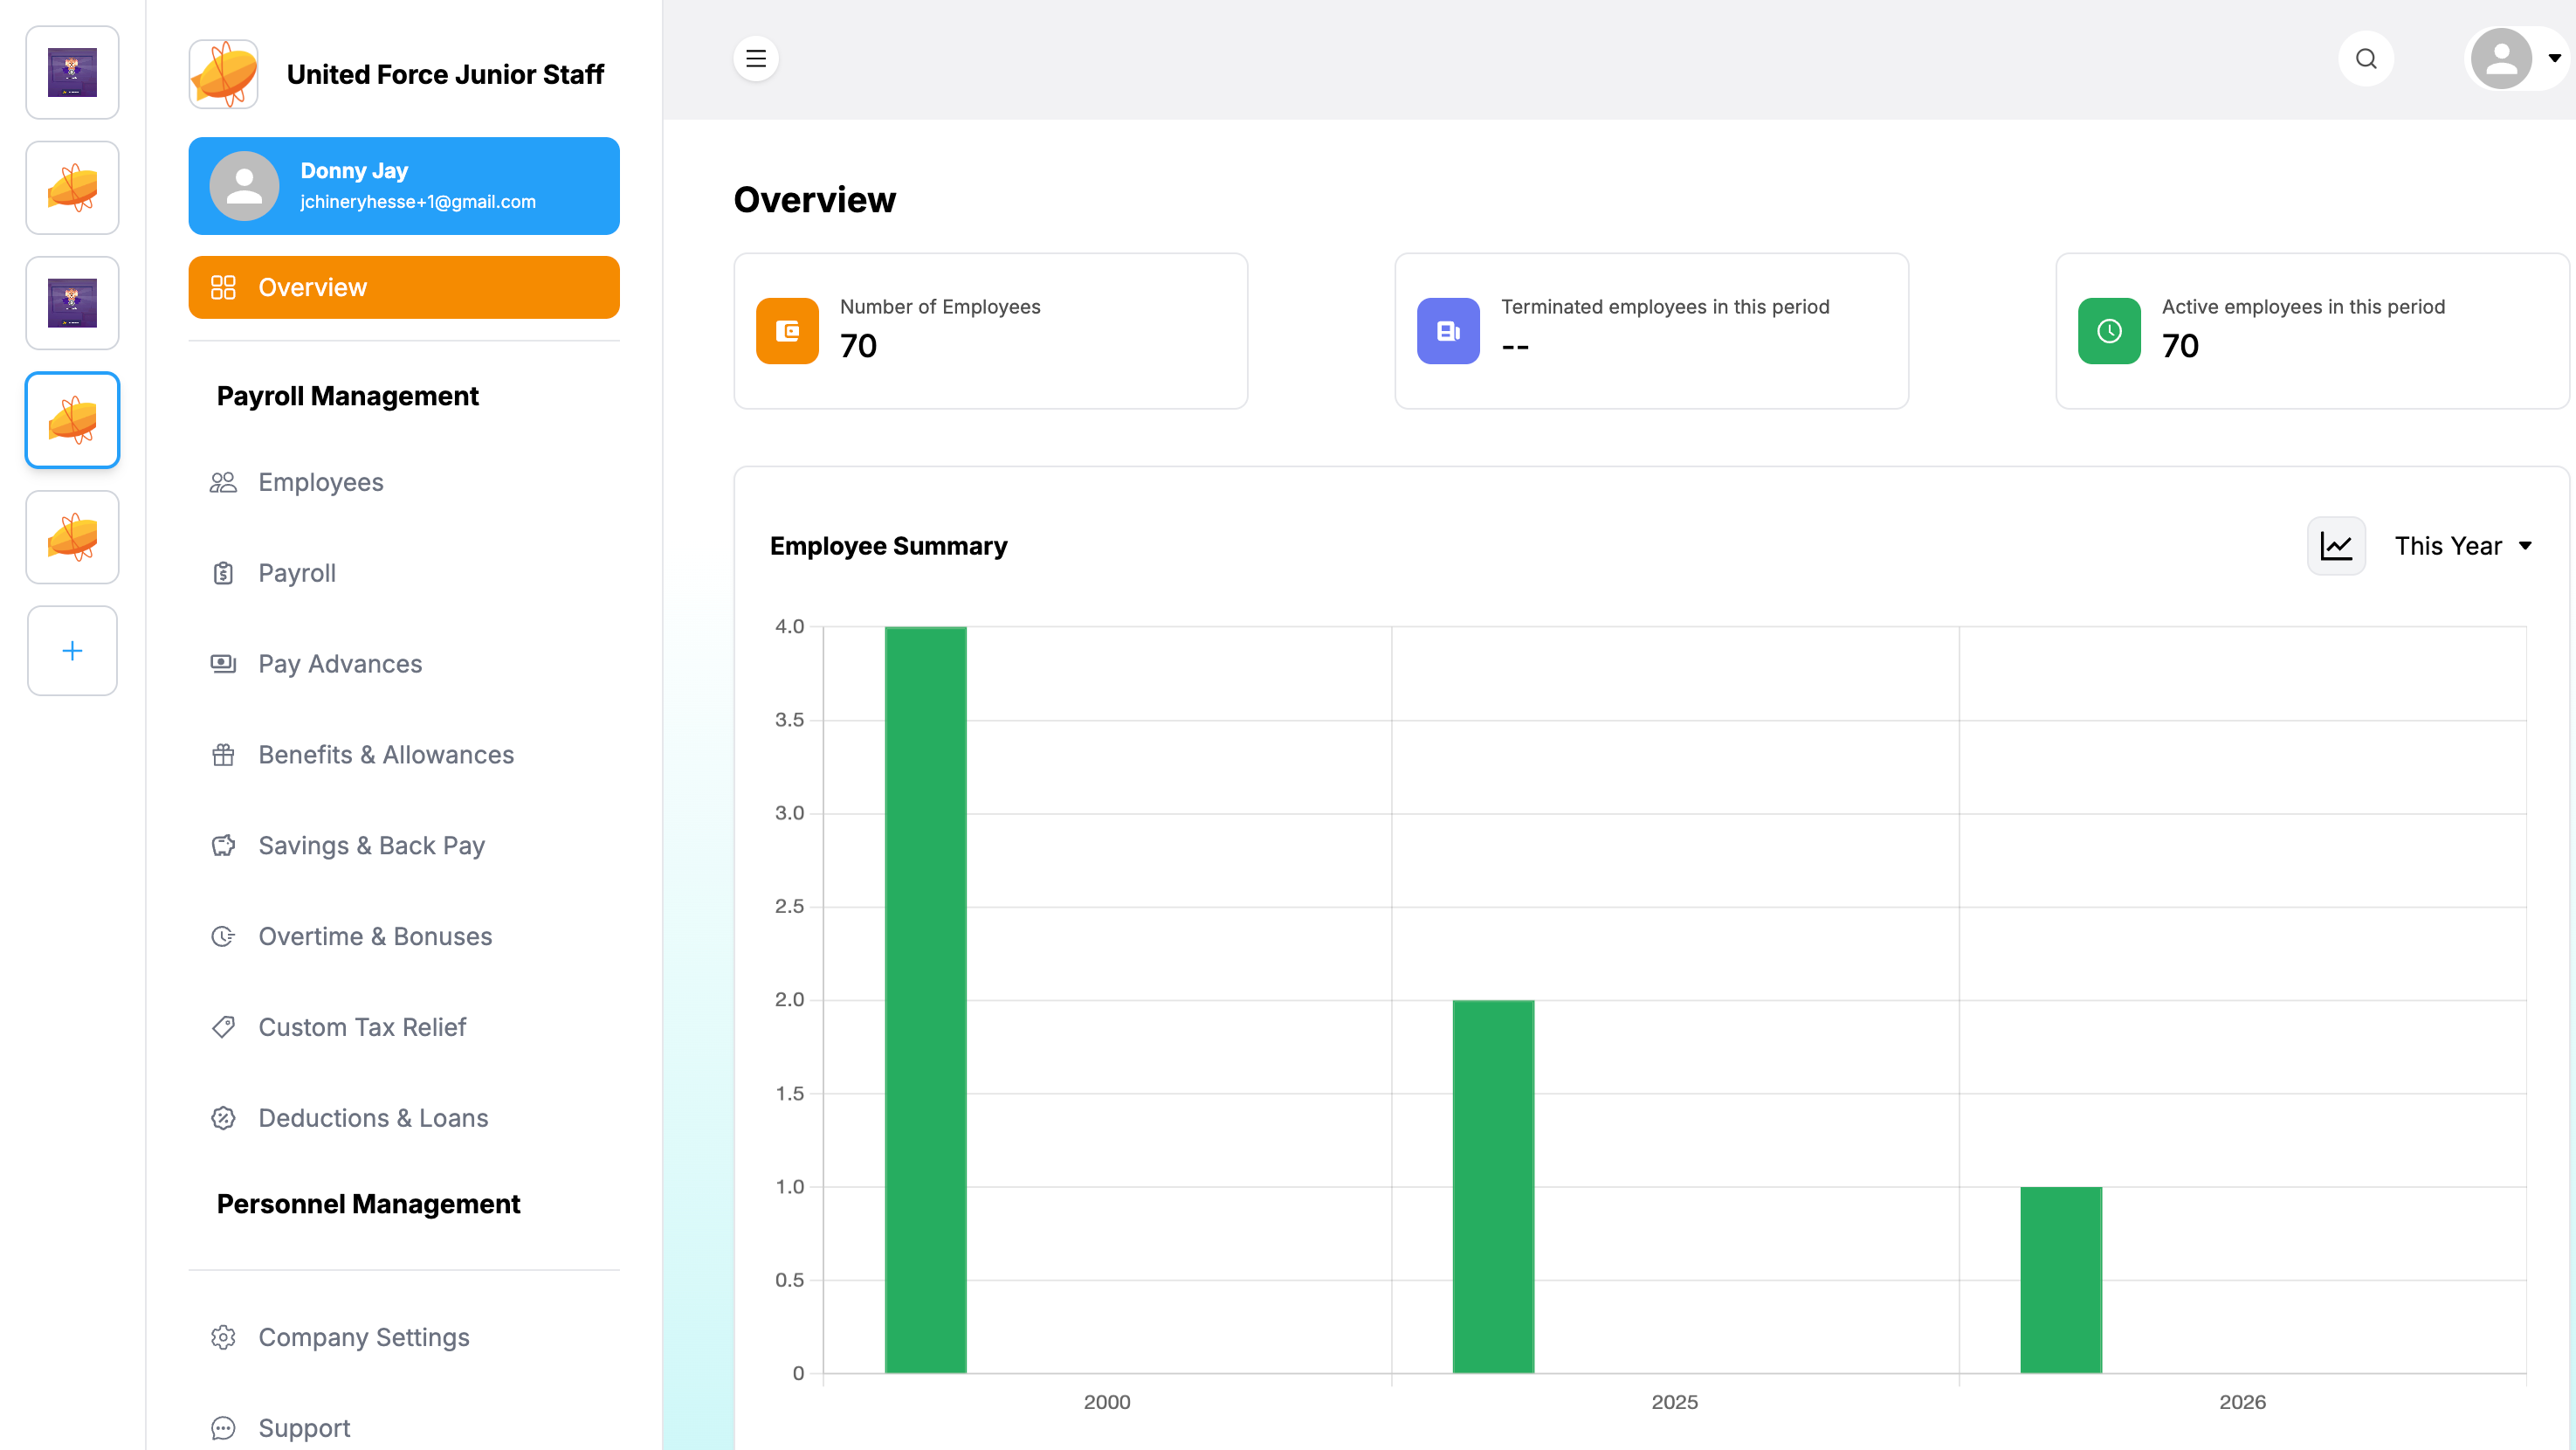
Task: Switch chart type with line chart icon
Action: pos(2336,546)
